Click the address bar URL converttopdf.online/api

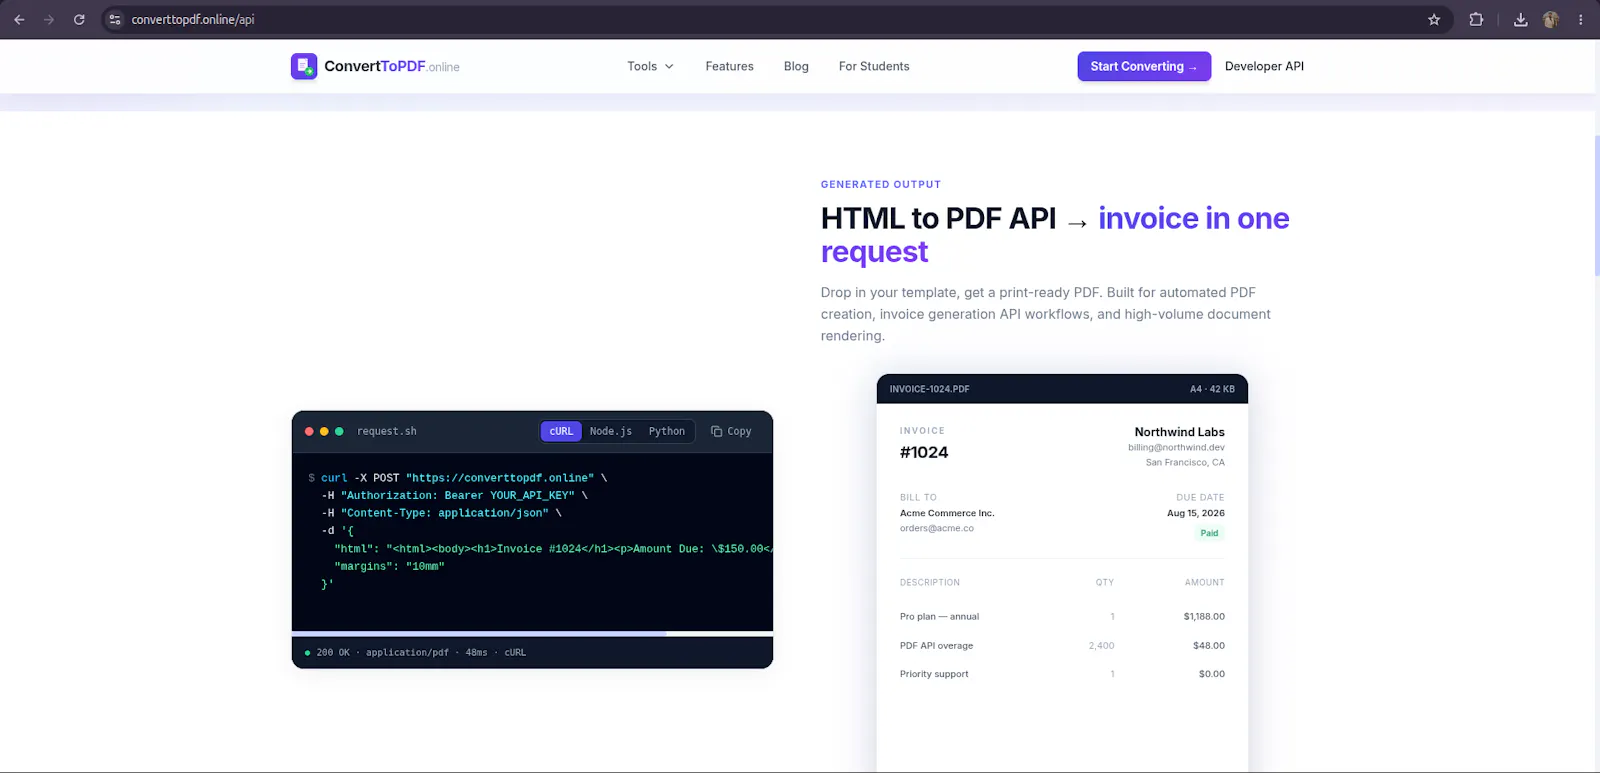pos(193,19)
